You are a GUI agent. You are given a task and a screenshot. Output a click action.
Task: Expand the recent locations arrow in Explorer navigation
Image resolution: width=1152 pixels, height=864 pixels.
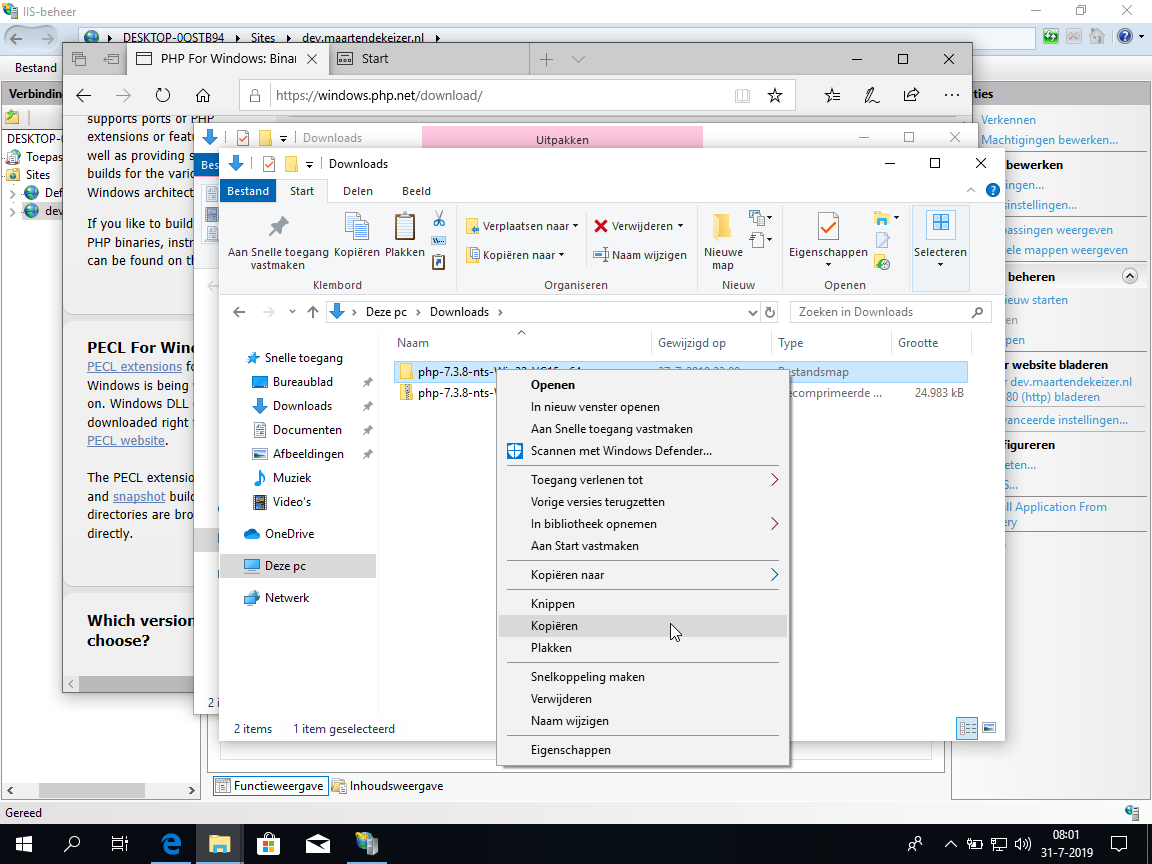[292, 312]
